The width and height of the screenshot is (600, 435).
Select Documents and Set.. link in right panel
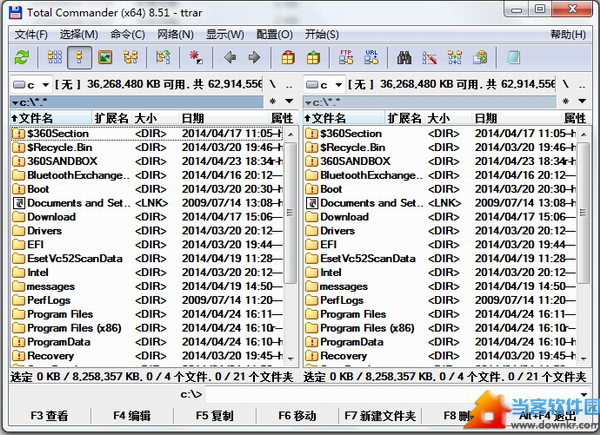[x=440, y=203]
